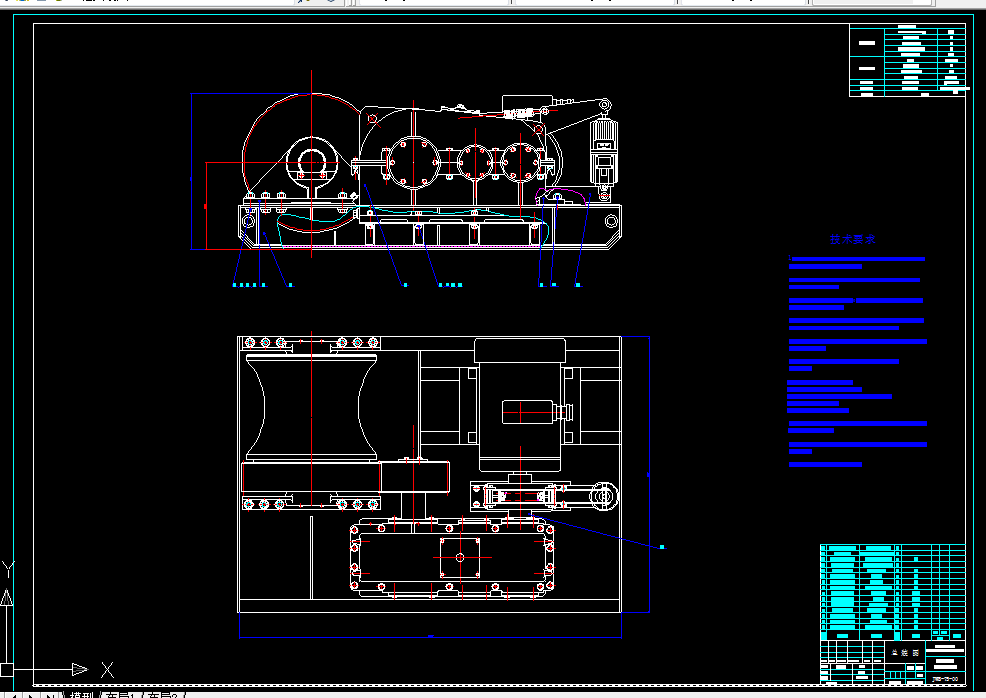Select the 总装图 title block text
This screenshot has width=986, height=698.
(905, 653)
